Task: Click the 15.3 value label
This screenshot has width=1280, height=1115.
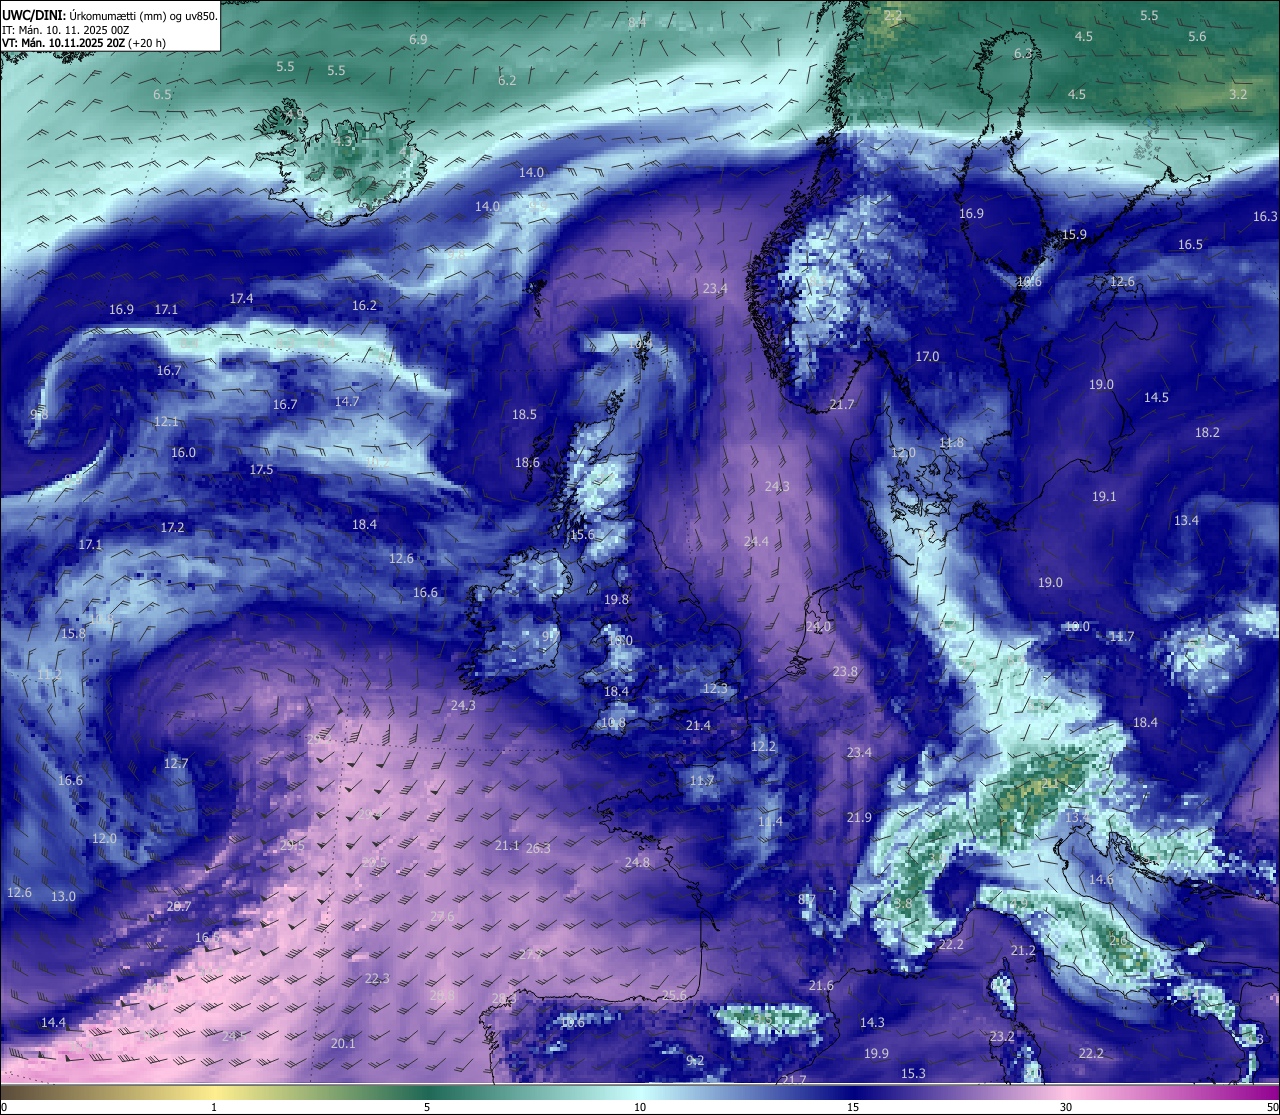Action: tap(913, 1073)
